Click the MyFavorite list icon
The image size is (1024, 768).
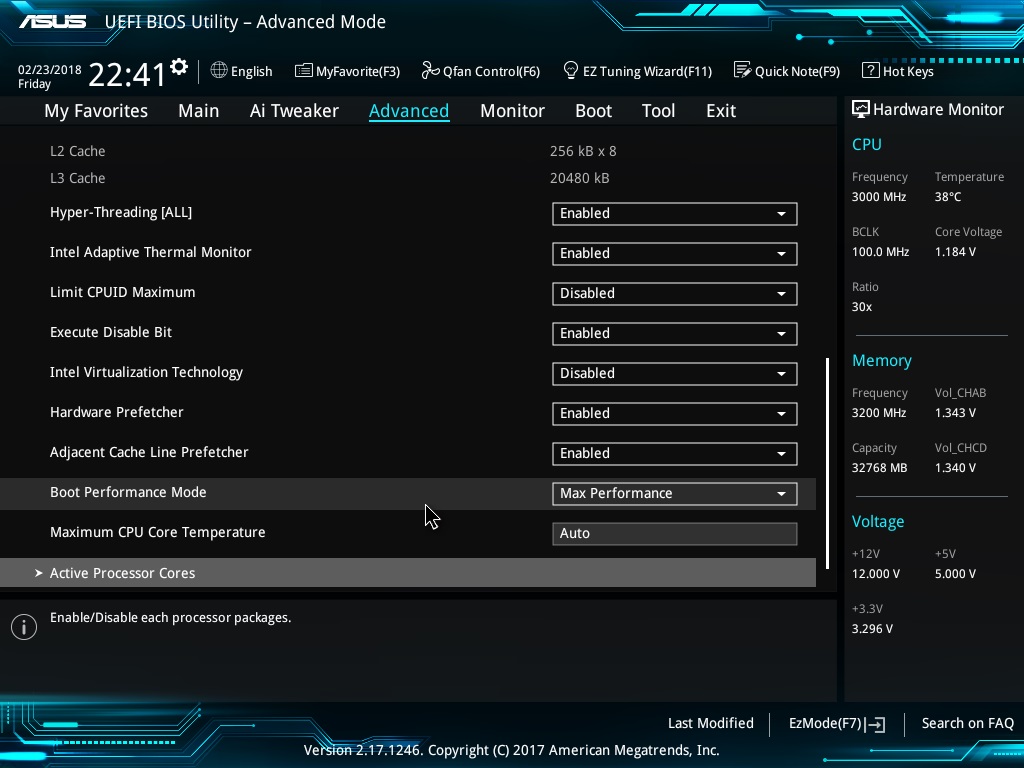(304, 71)
